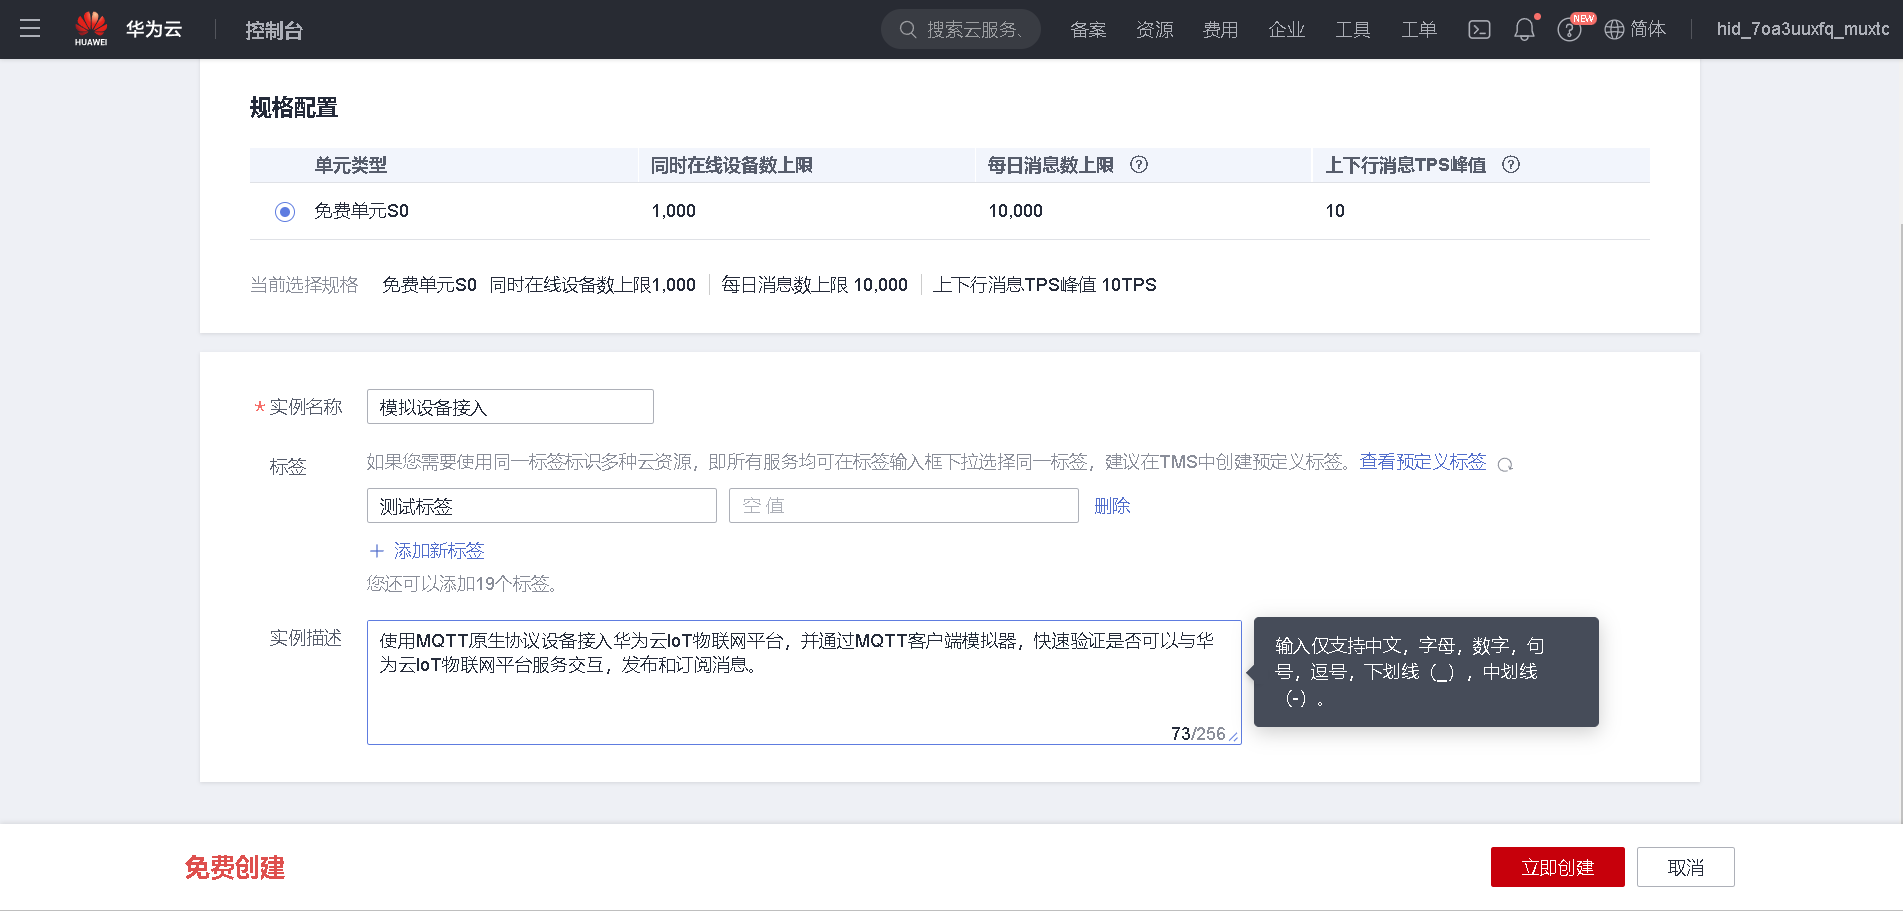Refresh the predefined tags list
Screen dimensions: 1903x911
pos(1505,464)
